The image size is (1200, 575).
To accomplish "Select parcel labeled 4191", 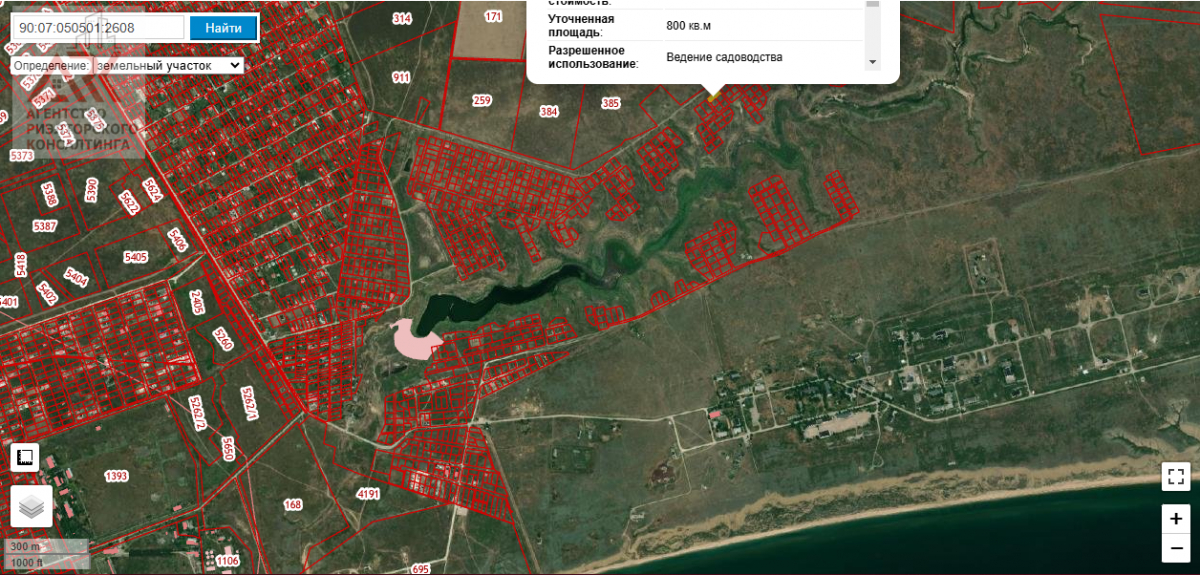I will click(x=368, y=494).
